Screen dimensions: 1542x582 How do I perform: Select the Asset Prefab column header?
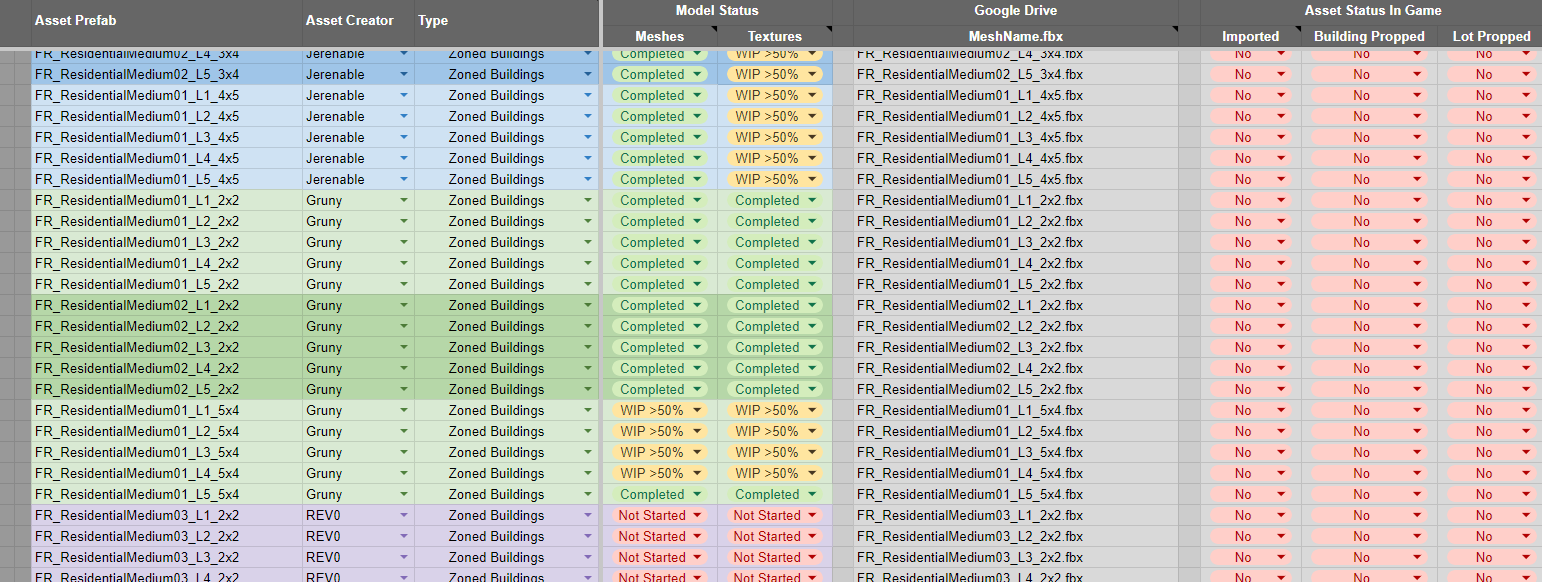pos(166,21)
